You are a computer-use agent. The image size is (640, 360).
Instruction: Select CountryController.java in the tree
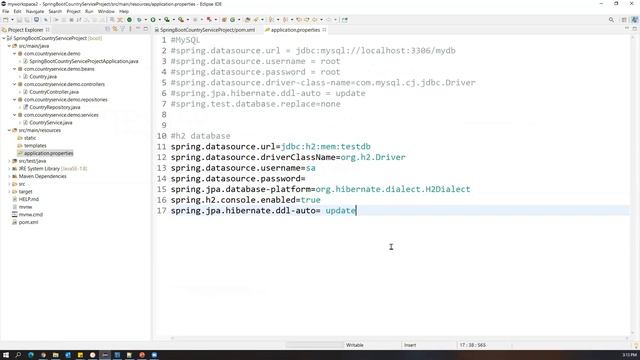[54, 92]
